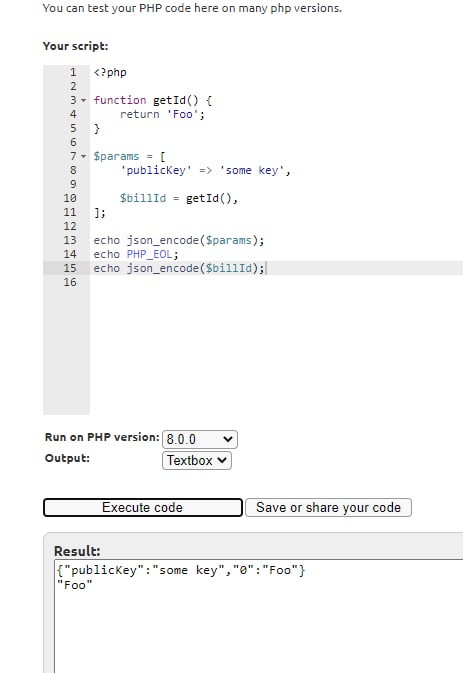The height and width of the screenshot is (673, 463).
Task: Click the 'echo json_encode($params);' line
Action: coord(179,240)
